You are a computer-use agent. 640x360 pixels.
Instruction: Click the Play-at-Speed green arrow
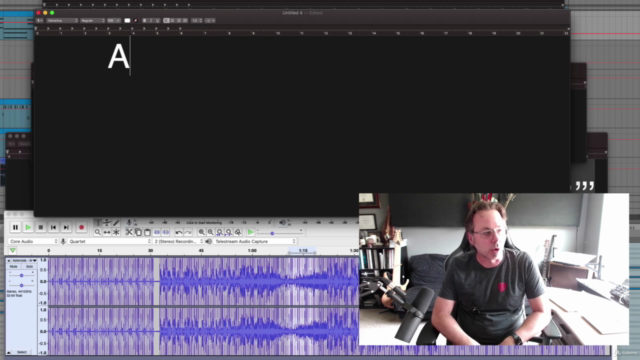(x=251, y=232)
